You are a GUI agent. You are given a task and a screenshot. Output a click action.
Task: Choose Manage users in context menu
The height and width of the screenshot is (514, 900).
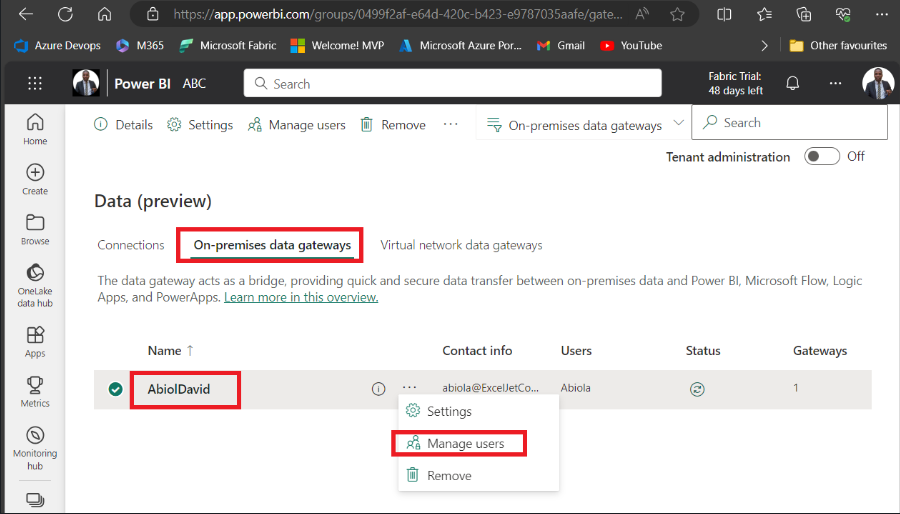coord(465,443)
